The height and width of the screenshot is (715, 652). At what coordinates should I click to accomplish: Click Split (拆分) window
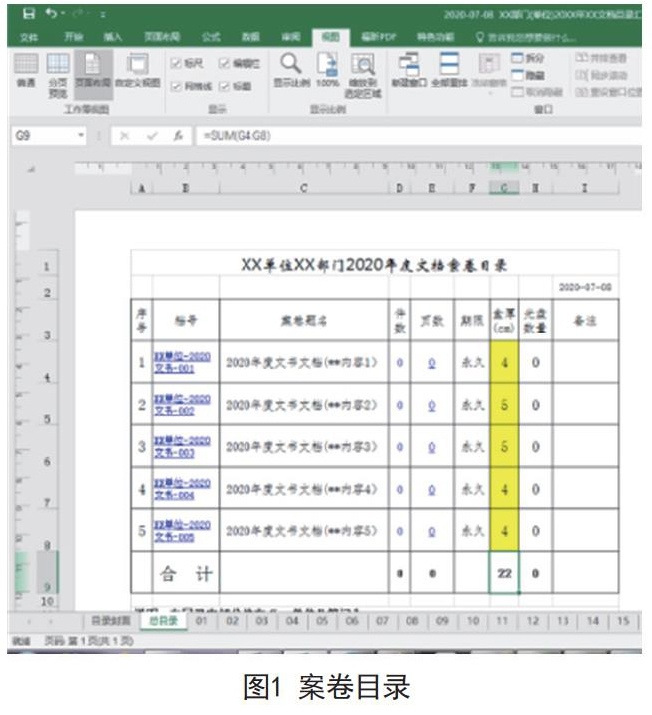[x=528, y=58]
